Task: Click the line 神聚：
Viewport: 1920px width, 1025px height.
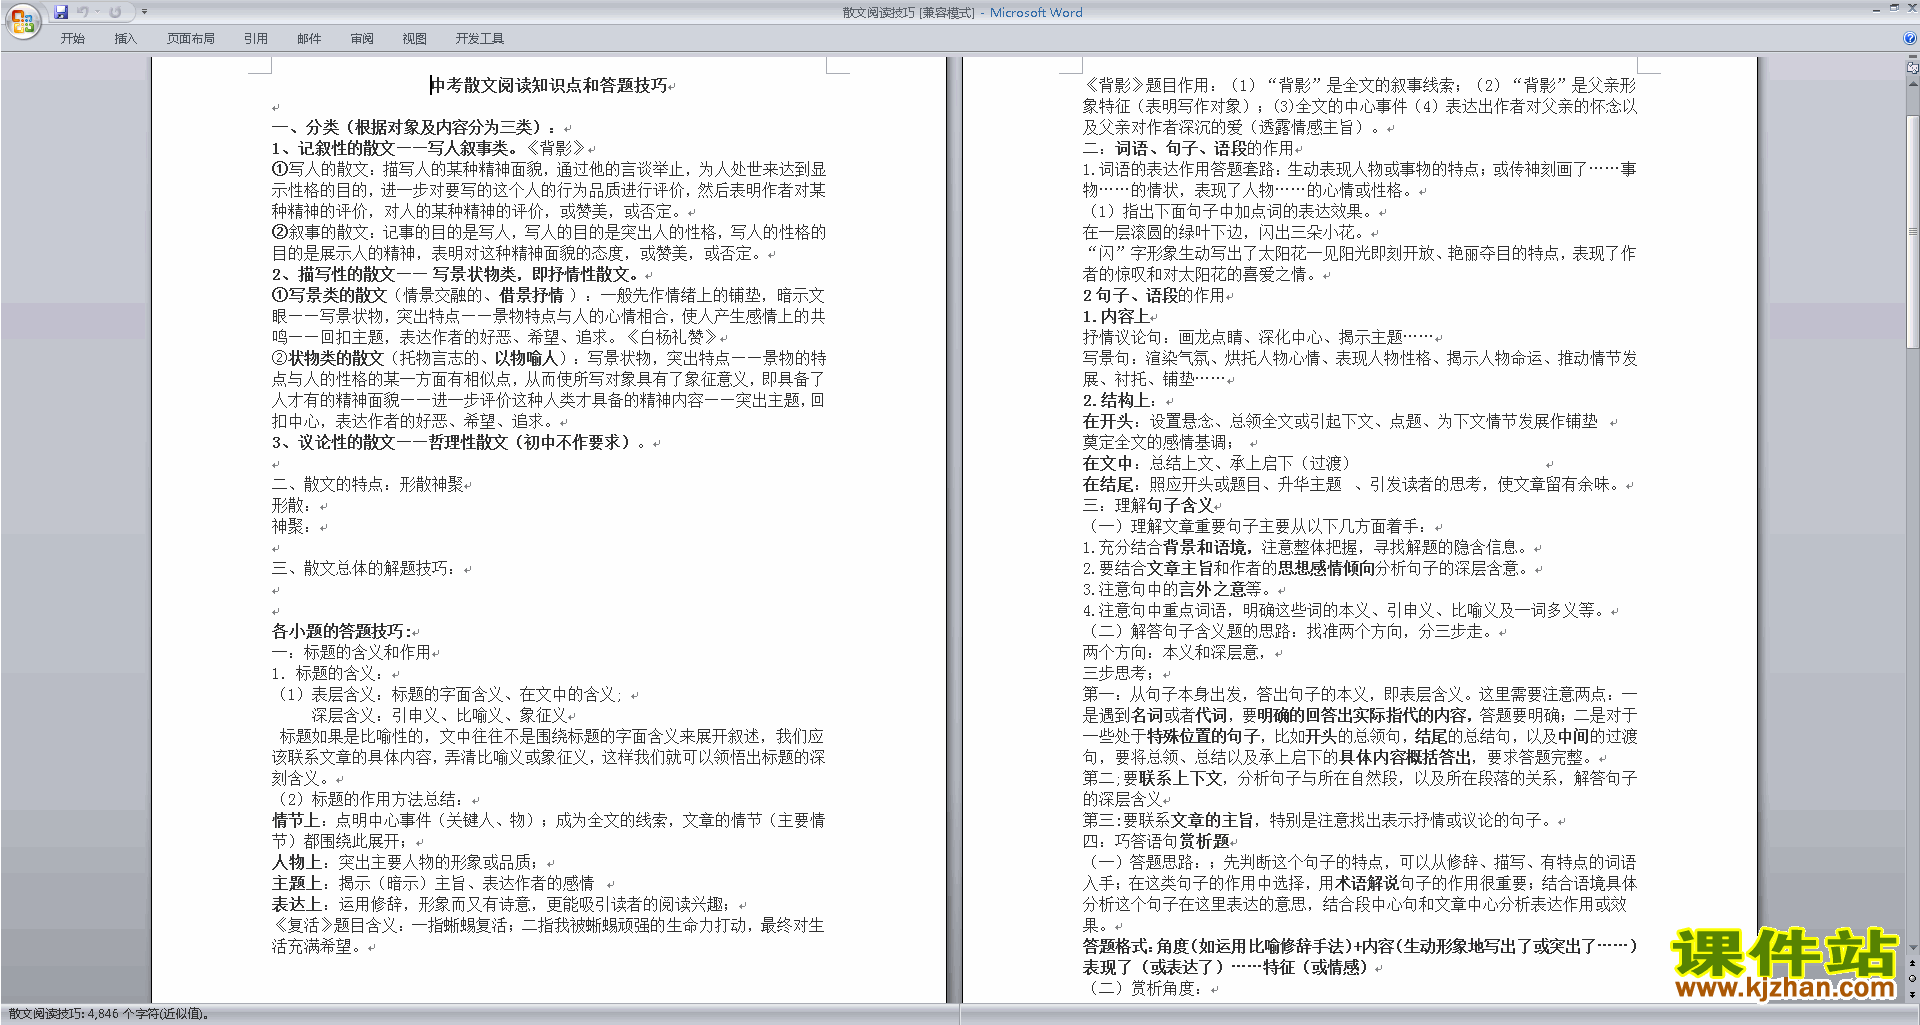Action: point(291,527)
